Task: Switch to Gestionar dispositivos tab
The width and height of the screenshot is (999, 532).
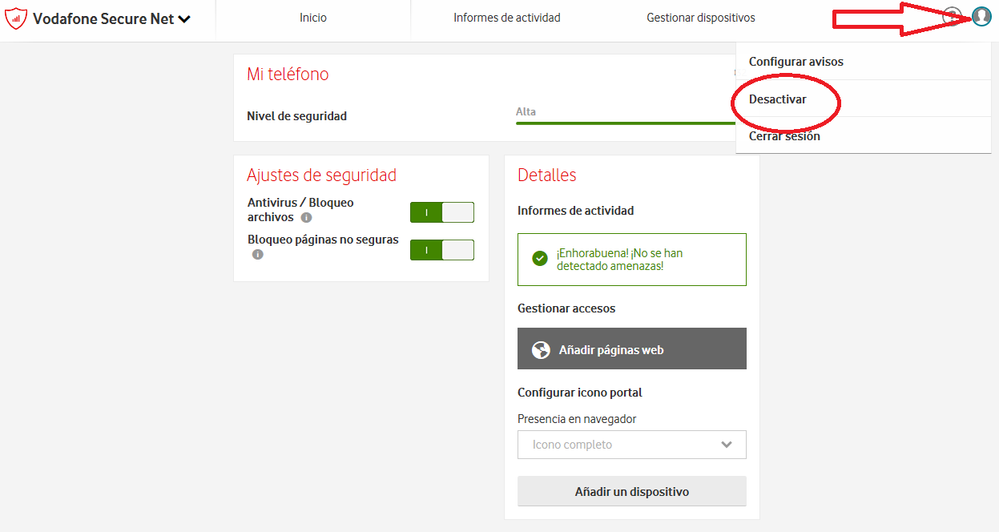Action: point(700,18)
